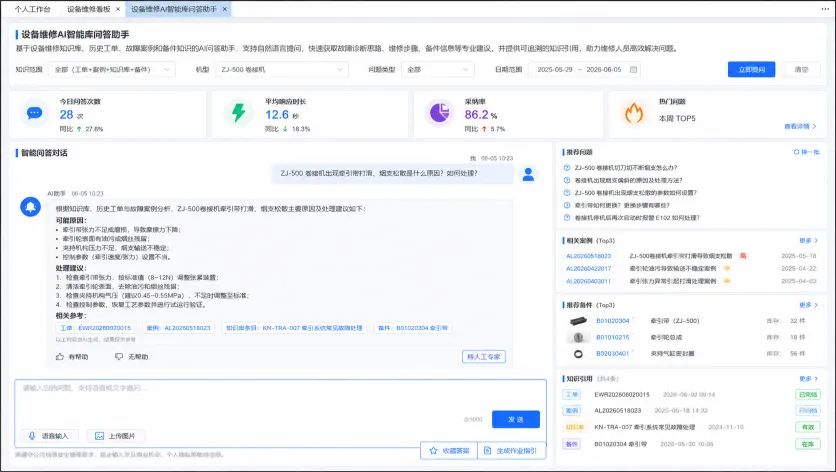Click the AI助手 bot avatar icon
The width and height of the screenshot is (836, 472).
[x=30, y=206]
